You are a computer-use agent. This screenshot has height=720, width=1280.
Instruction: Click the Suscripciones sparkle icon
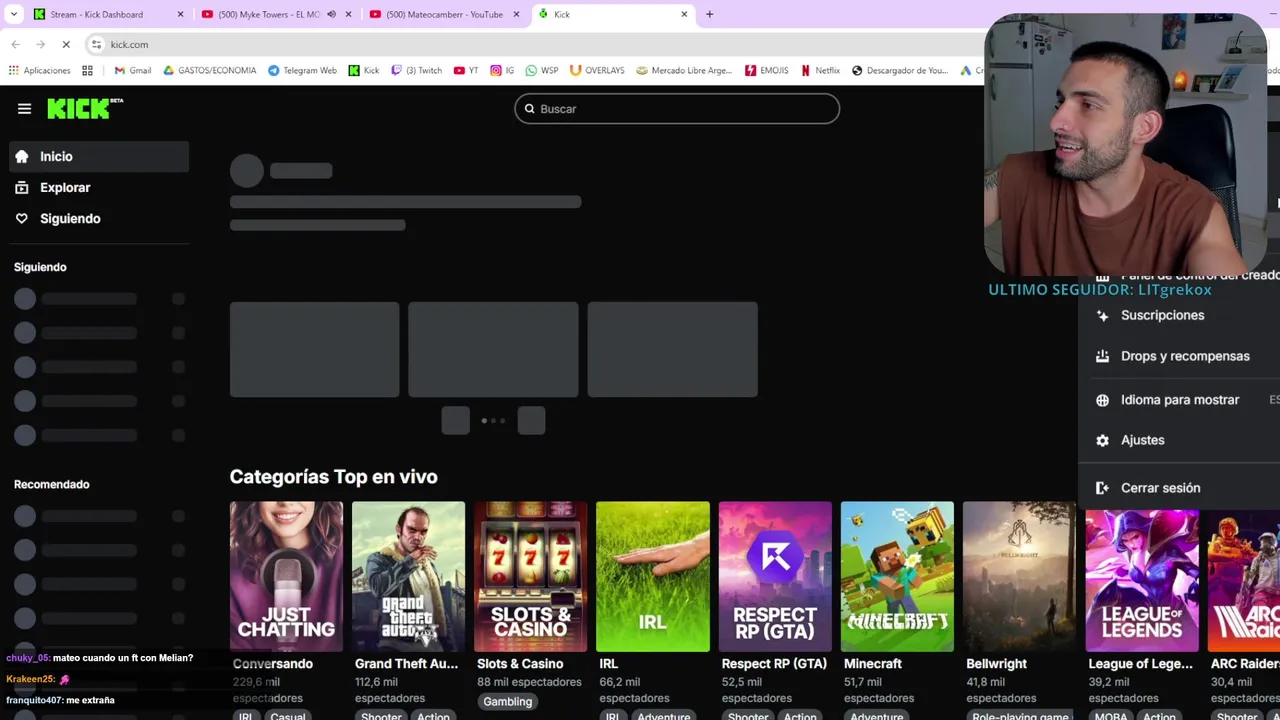pos(1102,316)
